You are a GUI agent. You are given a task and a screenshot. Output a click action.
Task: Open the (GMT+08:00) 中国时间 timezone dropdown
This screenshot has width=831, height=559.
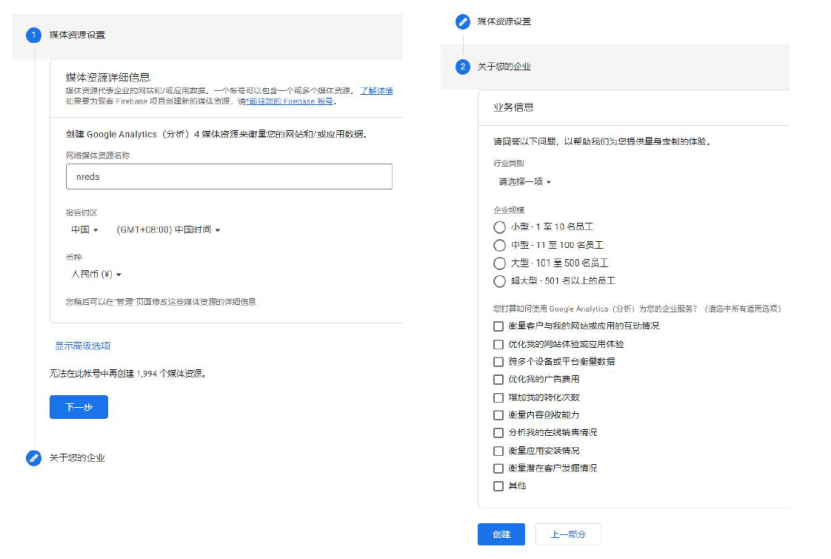click(x=168, y=230)
